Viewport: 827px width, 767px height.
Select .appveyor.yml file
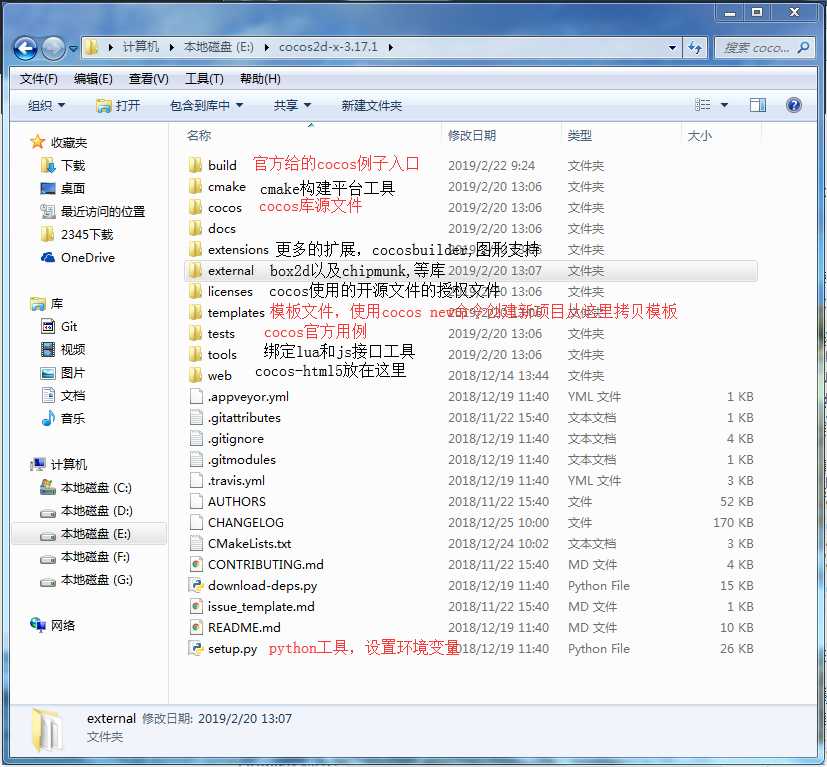point(239,397)
